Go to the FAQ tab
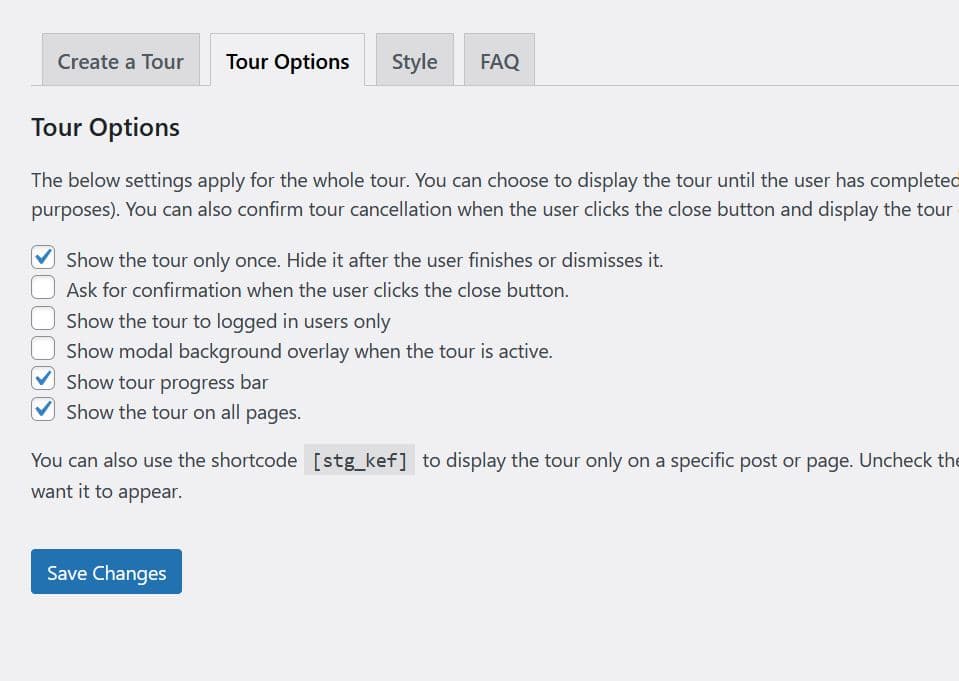Image resolution: width=959 pixels, height=681 pixels. (499, 61)
